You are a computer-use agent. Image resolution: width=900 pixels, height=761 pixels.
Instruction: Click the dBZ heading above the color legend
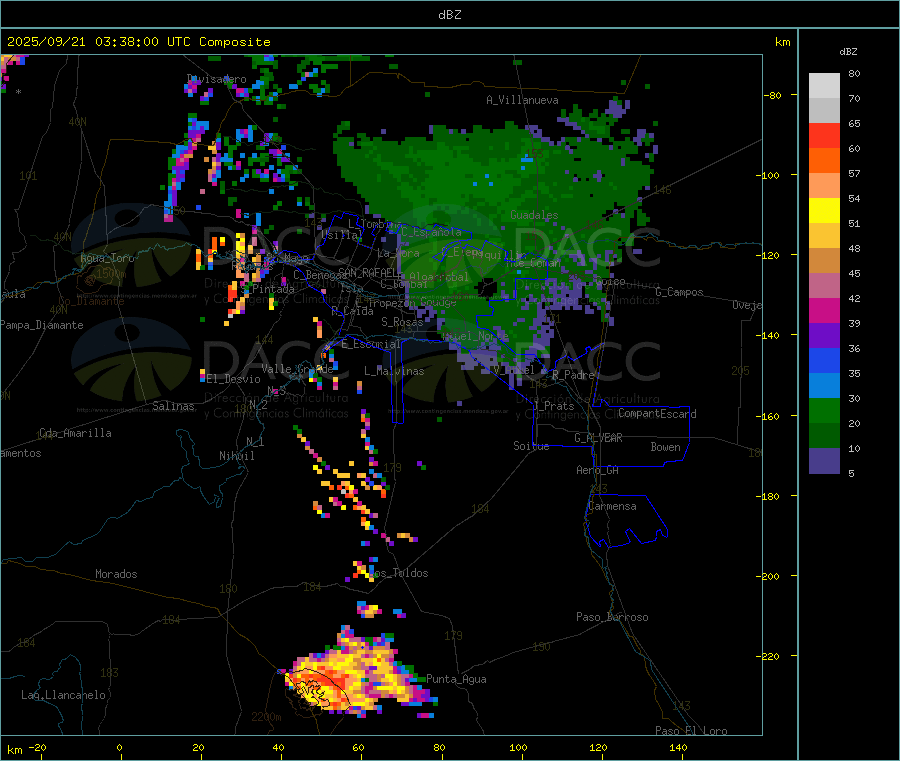[848, 52]
